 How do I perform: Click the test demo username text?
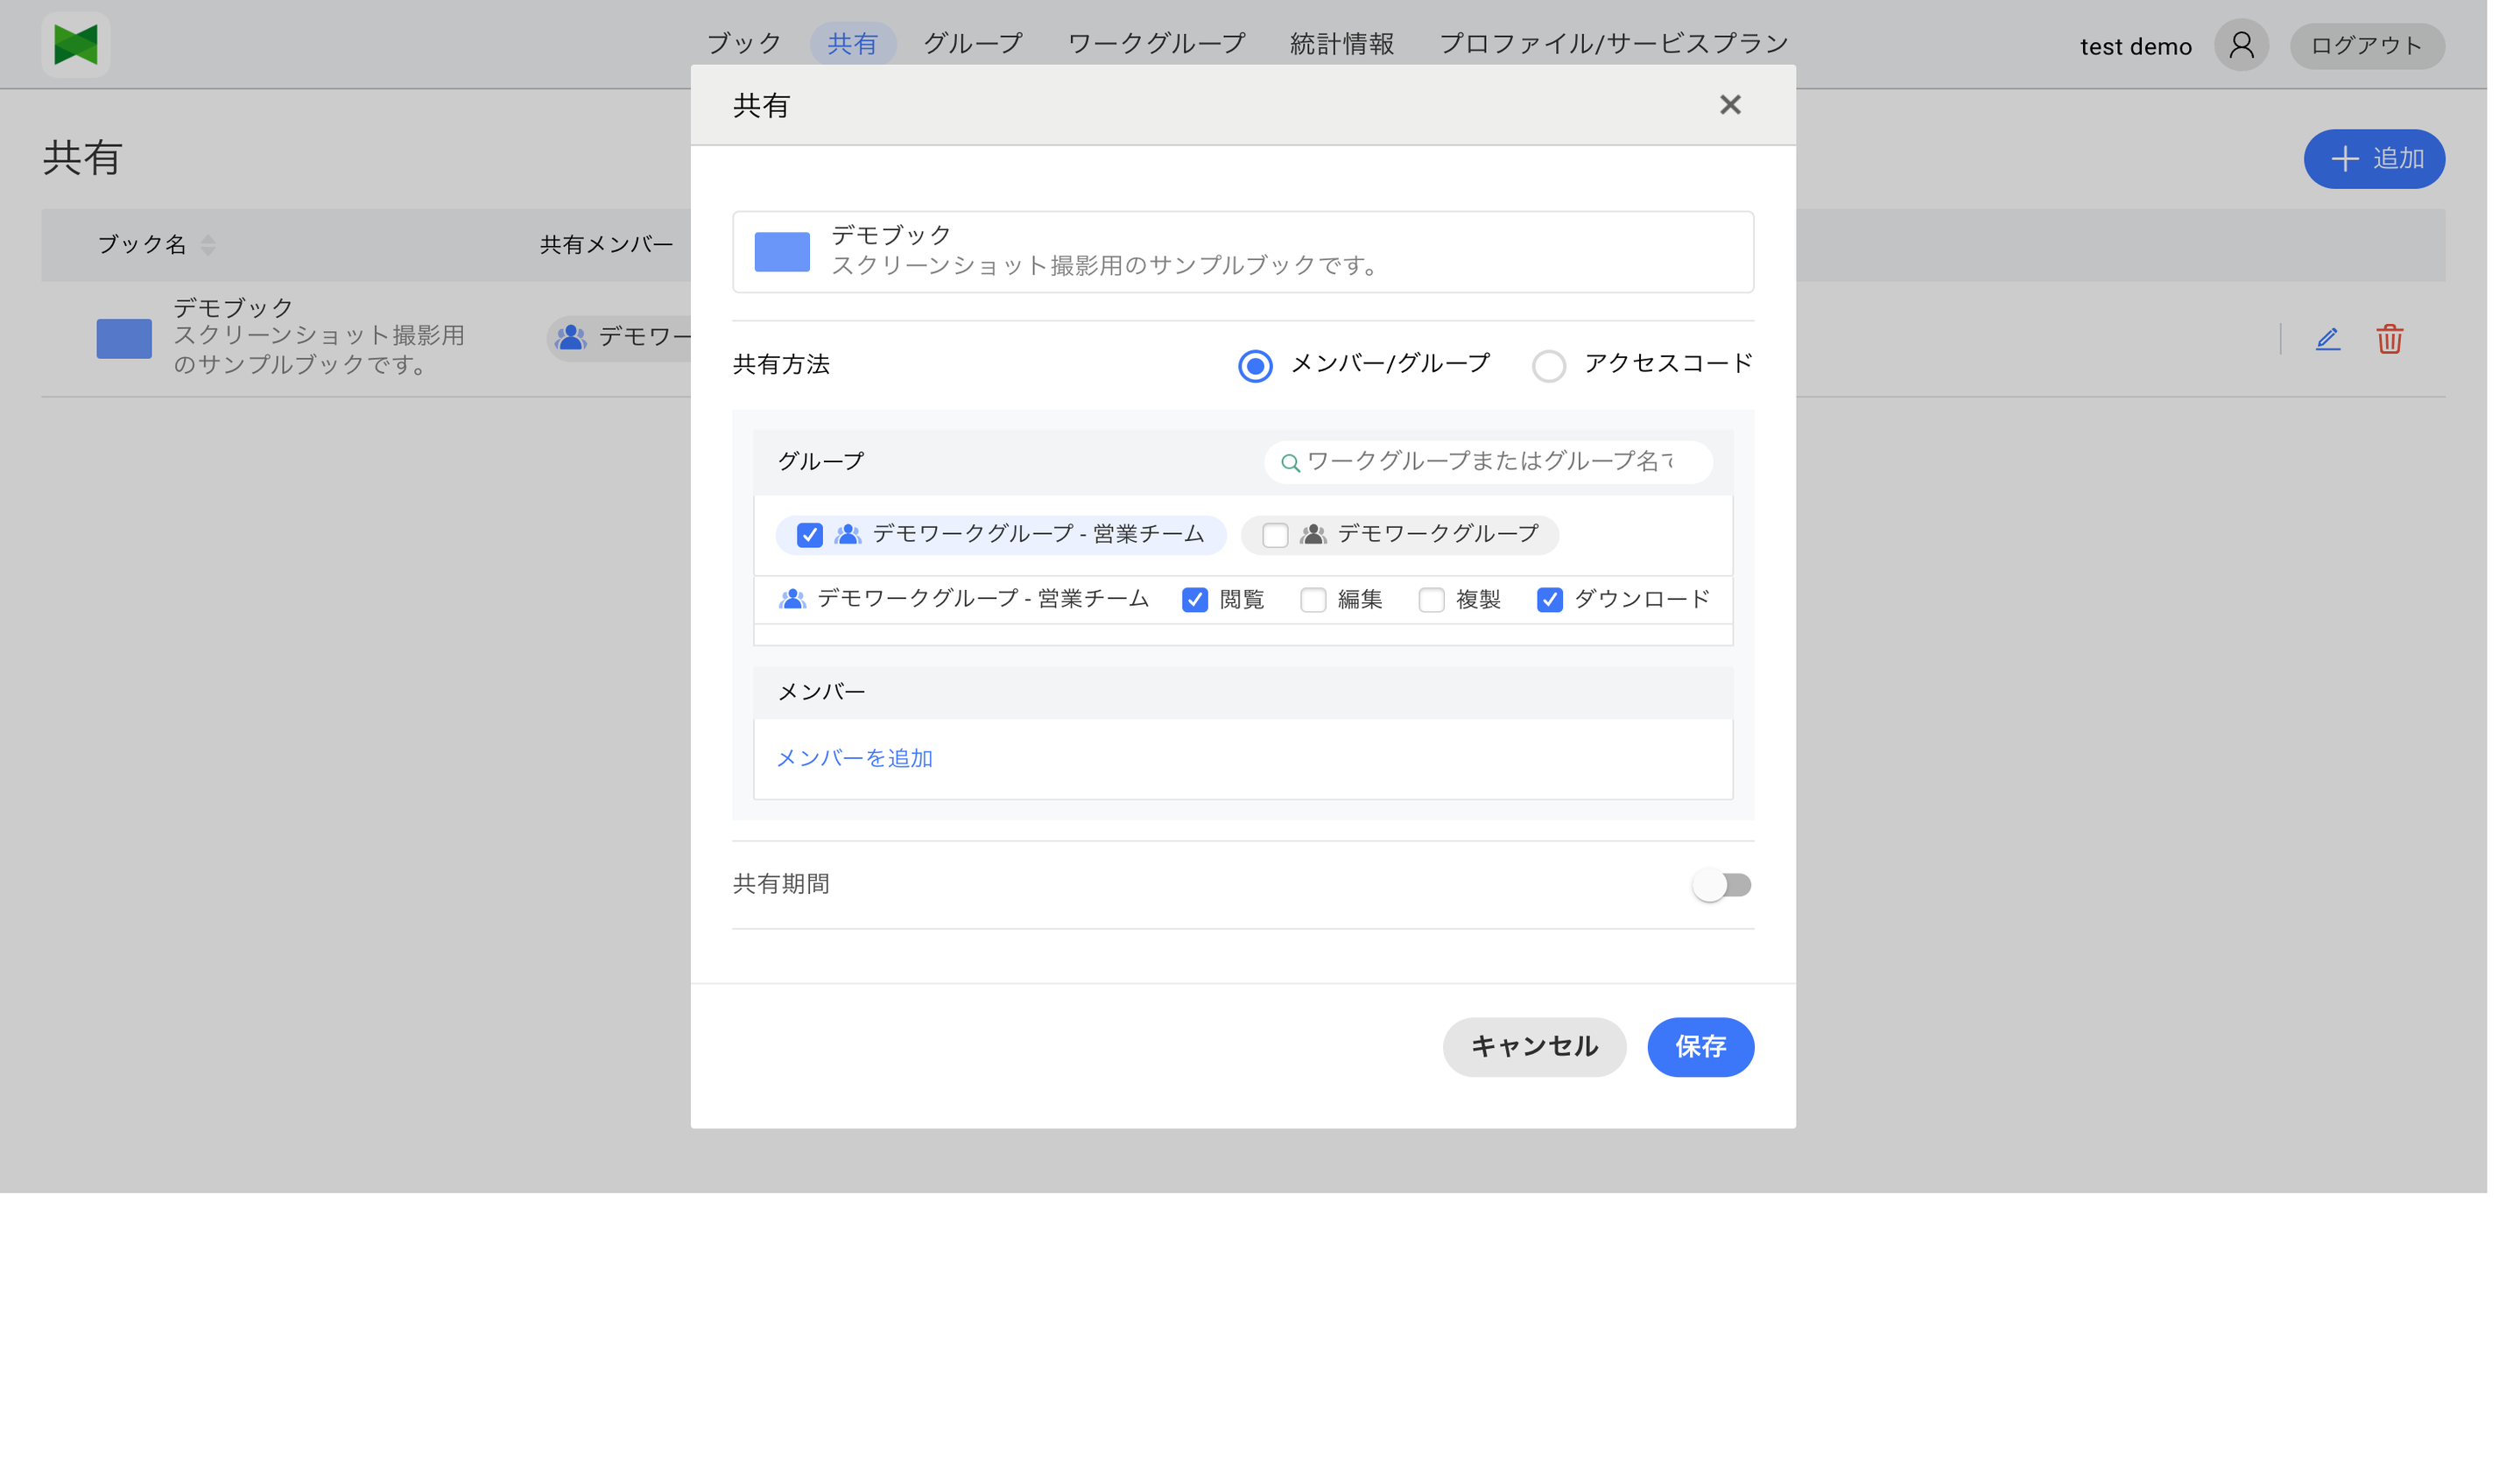[x=2135, y=47]
